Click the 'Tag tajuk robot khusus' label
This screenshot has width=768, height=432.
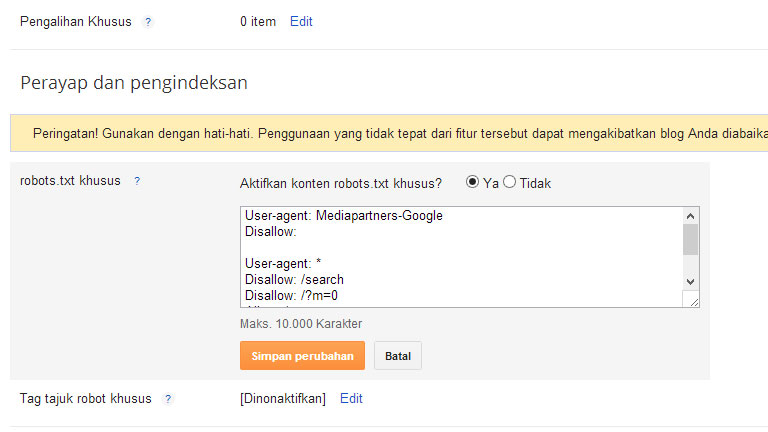[86, 399]
